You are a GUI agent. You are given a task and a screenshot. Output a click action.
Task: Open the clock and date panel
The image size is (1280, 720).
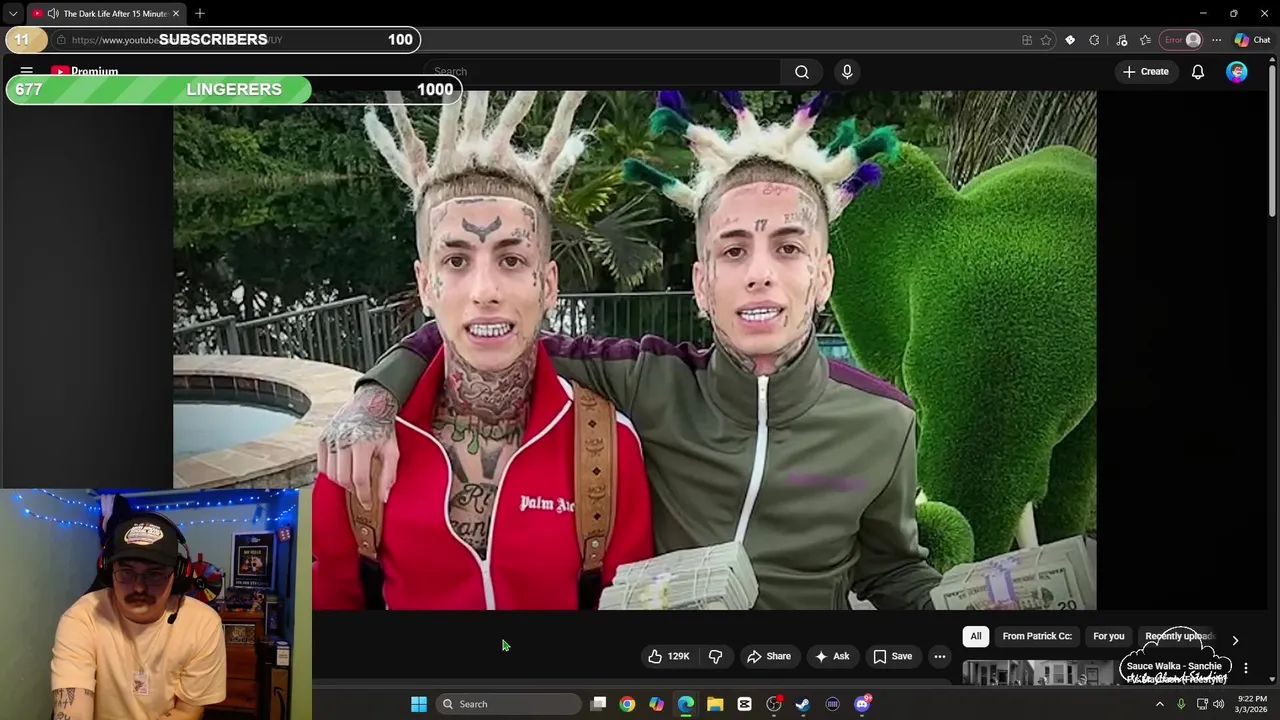click(x=1251, y=704)
